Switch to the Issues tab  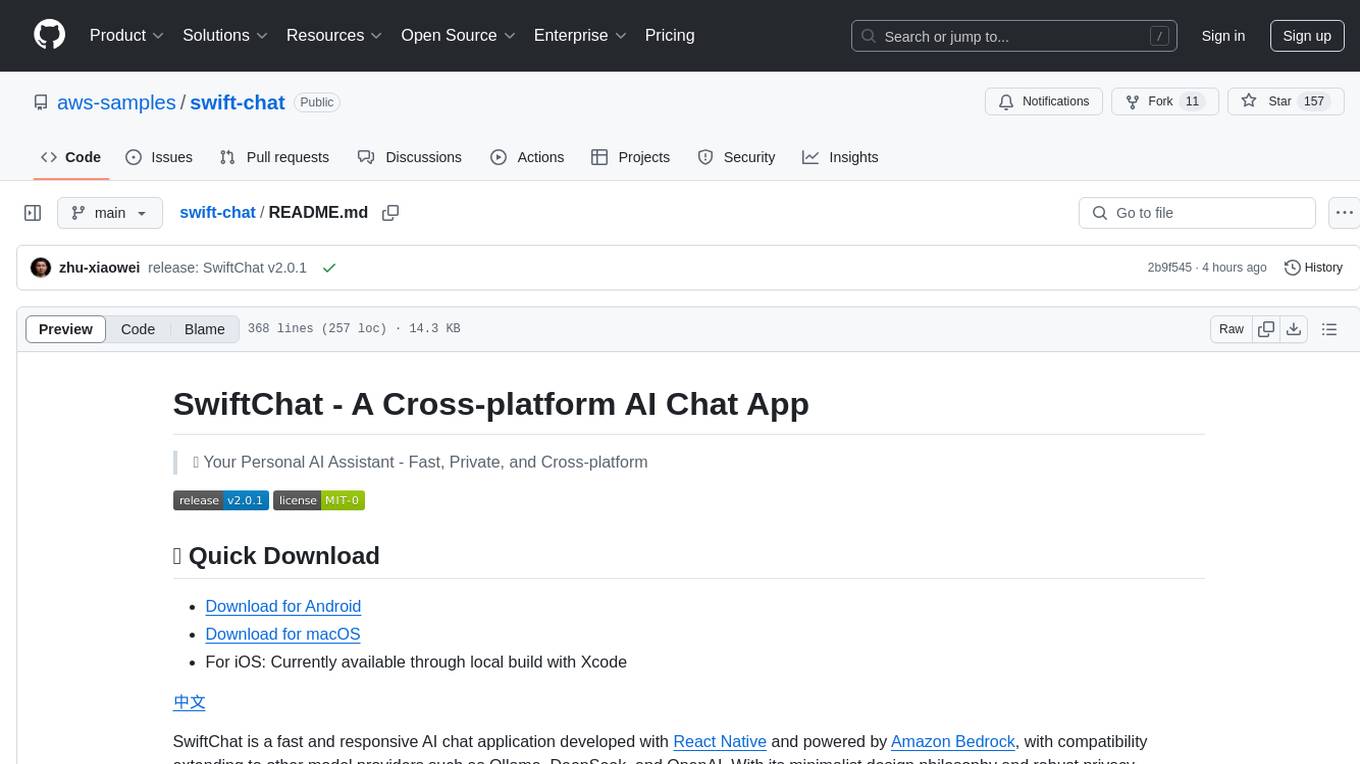pyautogui.click(x=159, y=157)
